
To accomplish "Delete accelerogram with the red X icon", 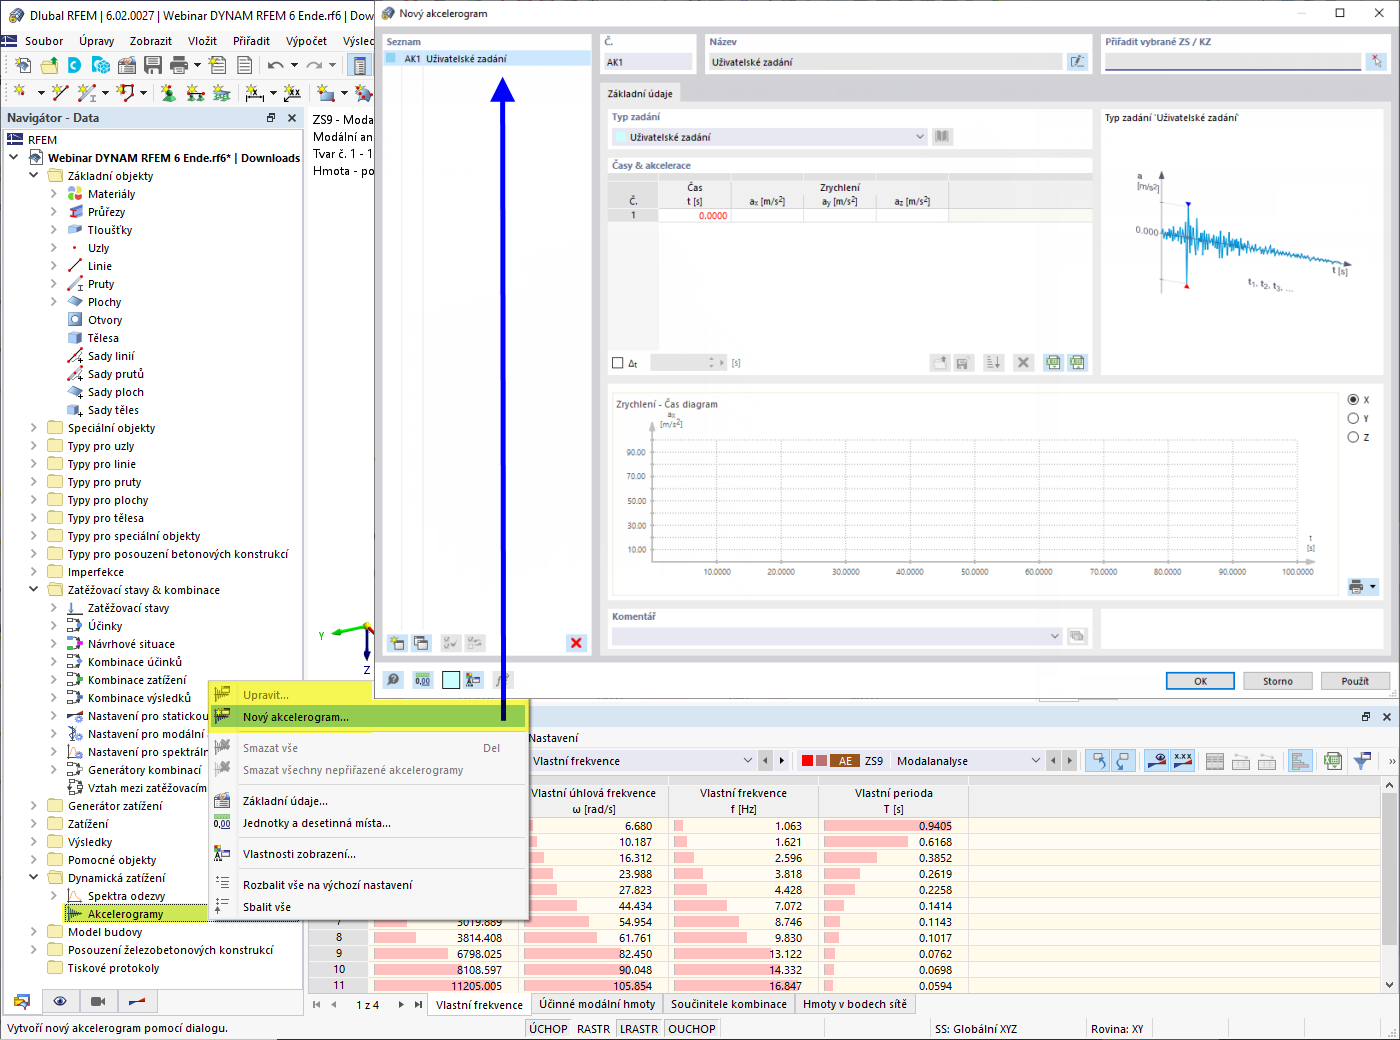I will (x=576, y=643).
